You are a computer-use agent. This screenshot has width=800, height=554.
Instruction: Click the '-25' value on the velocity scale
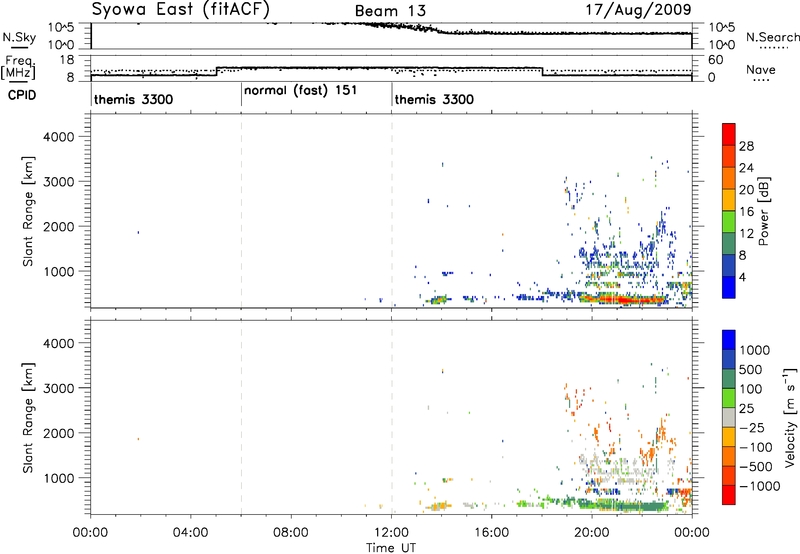[x=752, y=428]
